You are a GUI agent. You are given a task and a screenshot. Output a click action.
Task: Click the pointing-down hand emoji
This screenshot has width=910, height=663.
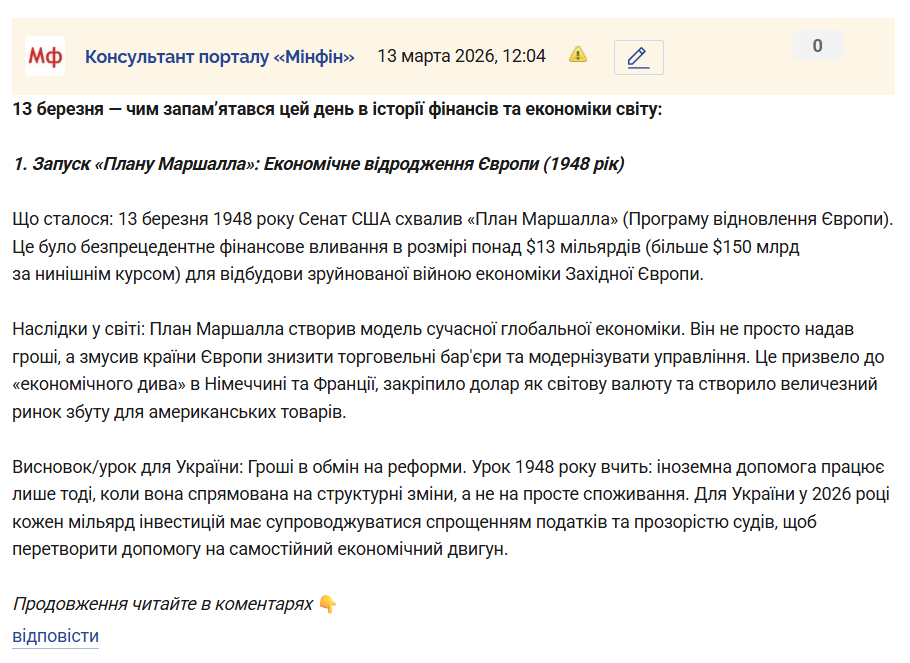point(328,604)
